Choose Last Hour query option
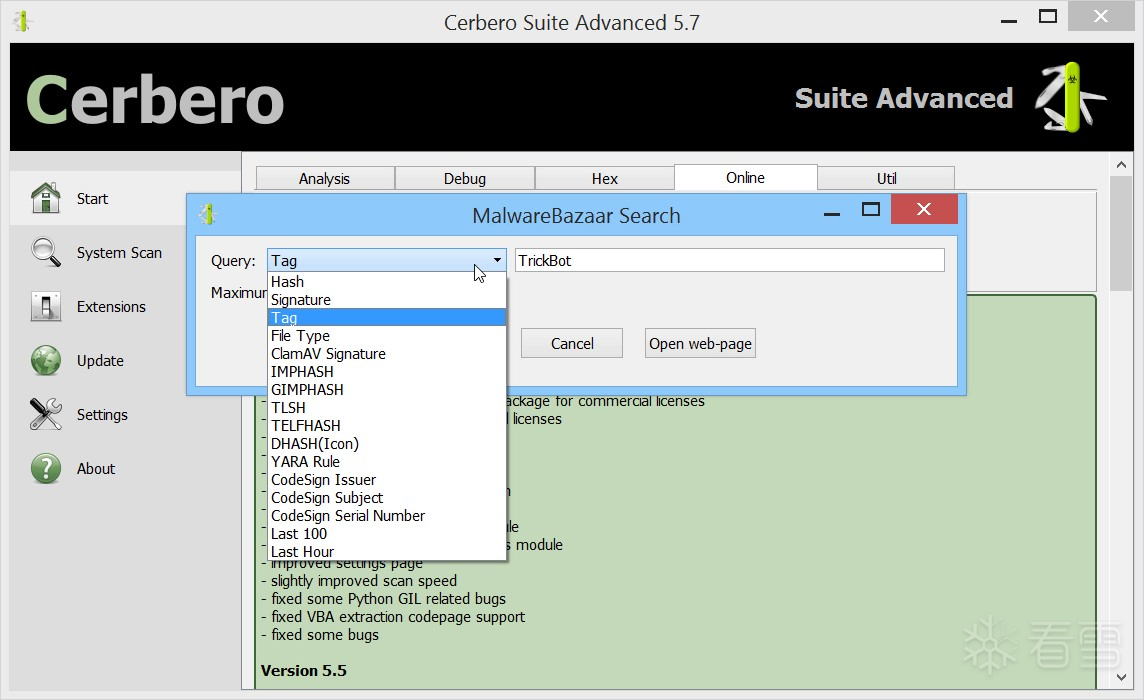Screen dimensions: 1144x700 click(x=387, y=552)
